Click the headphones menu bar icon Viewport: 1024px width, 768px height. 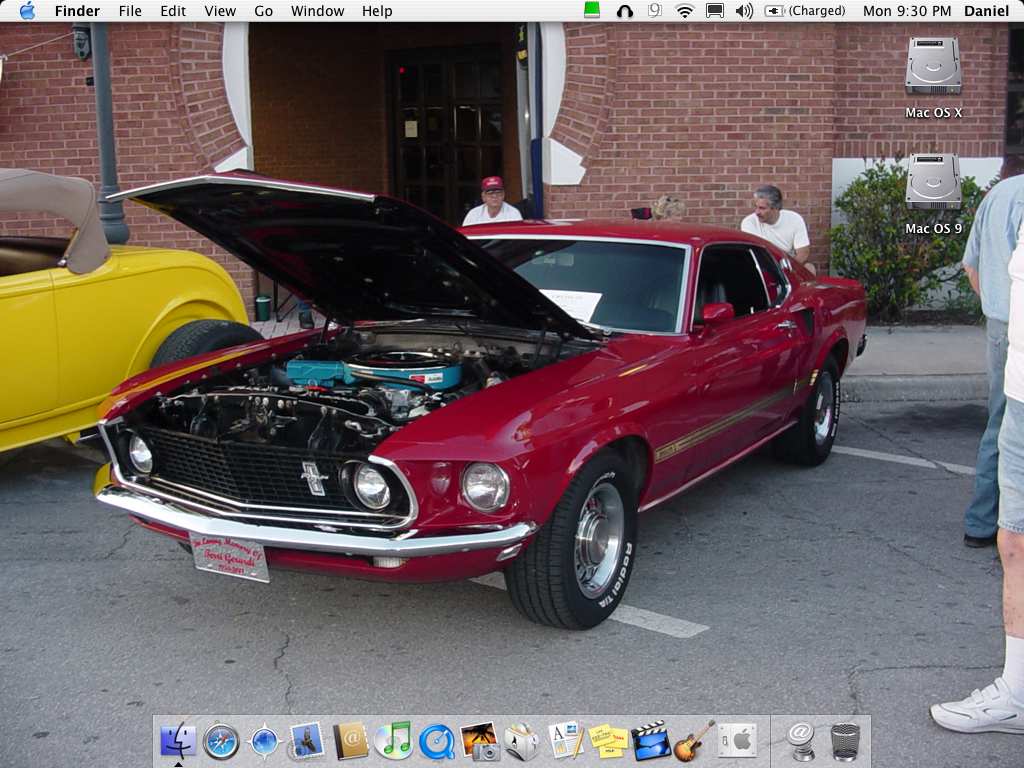625,11
